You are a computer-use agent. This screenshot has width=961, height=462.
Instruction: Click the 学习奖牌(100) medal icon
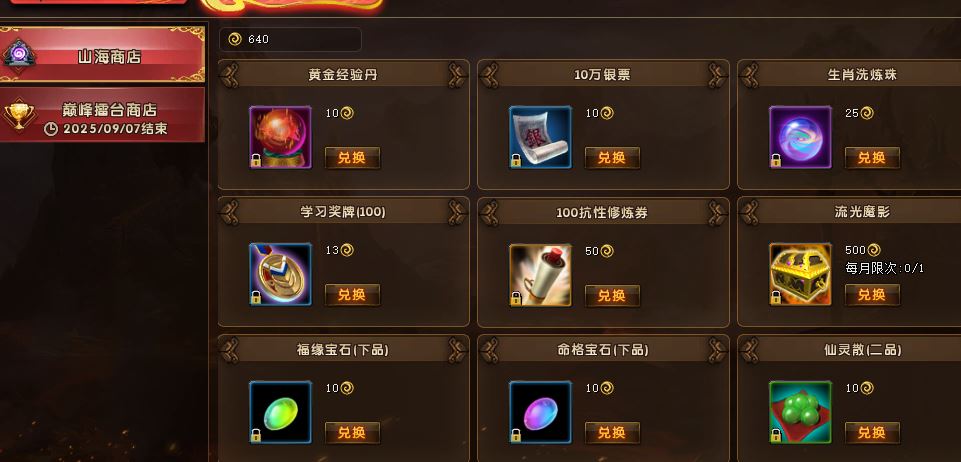coord(280,275)
